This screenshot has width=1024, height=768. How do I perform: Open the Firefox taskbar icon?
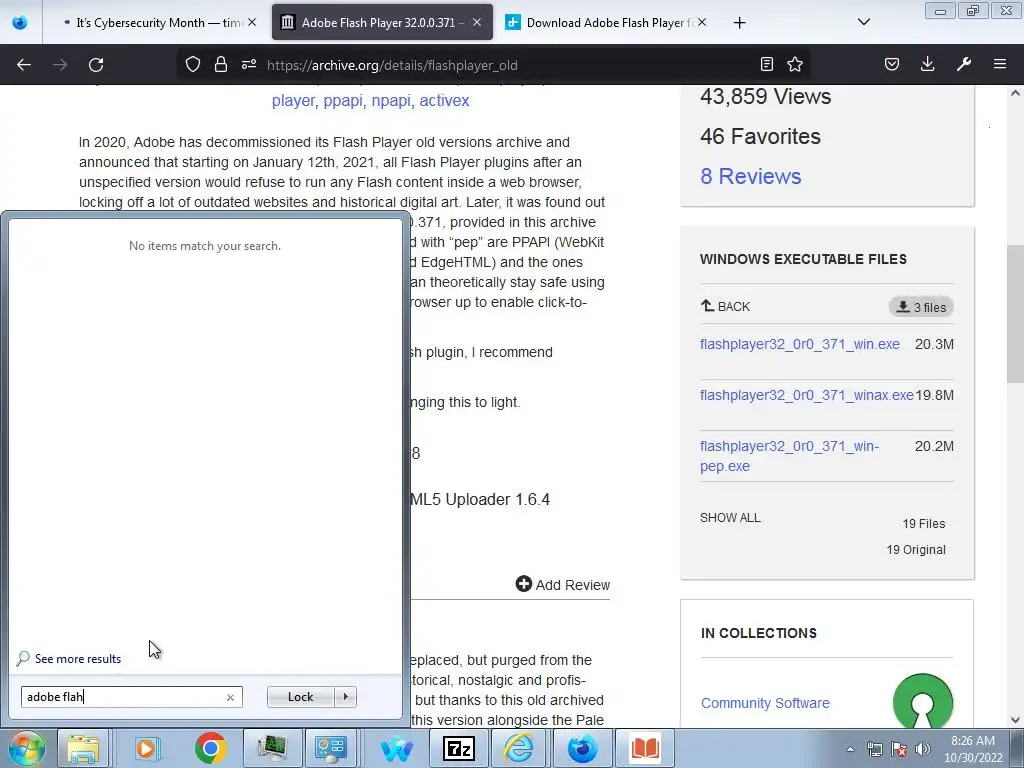pos(582,748)
